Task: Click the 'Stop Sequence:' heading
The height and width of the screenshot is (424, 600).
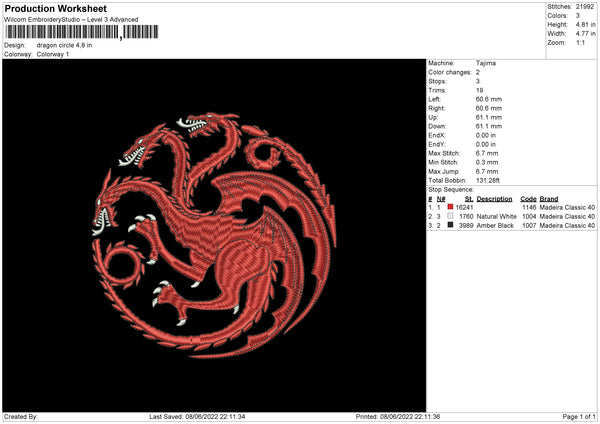Action: [x=451, y=190]
